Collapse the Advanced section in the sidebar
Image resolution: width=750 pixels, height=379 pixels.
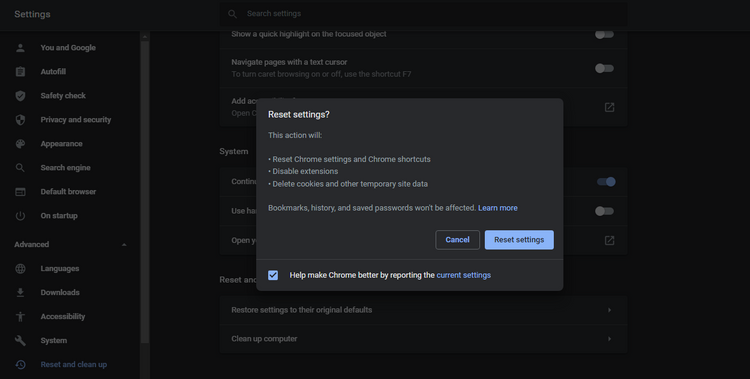pyautogui.click(x=124, y=245)
